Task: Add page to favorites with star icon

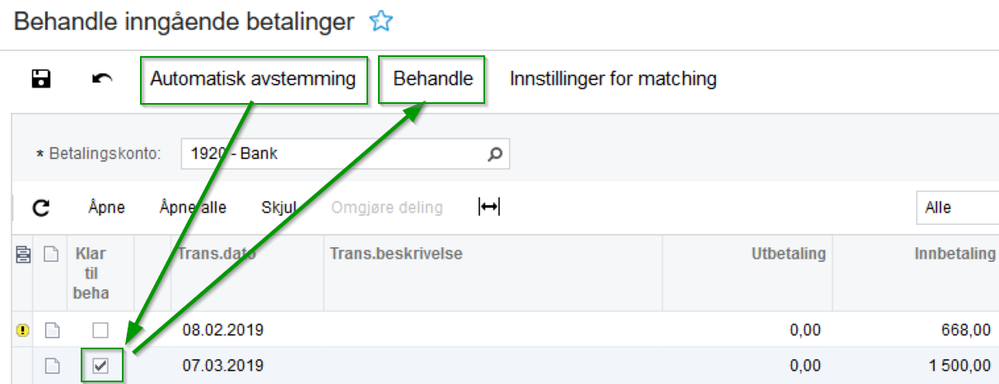Action: (x=381, y=22)
